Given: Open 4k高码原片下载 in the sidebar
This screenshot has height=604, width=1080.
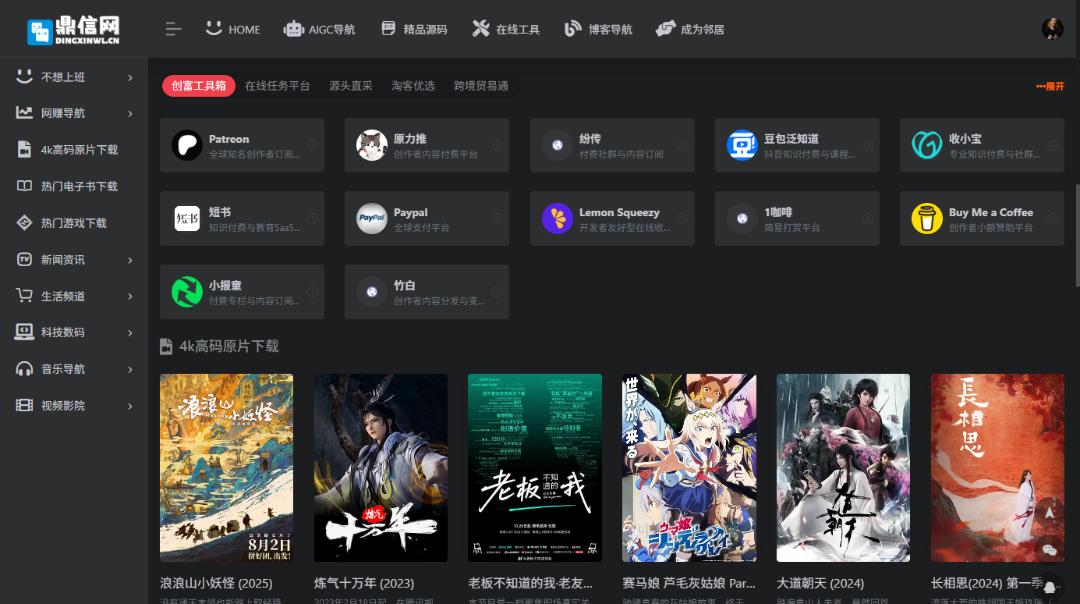Looking at the screenshot, I should click(78, 150).
